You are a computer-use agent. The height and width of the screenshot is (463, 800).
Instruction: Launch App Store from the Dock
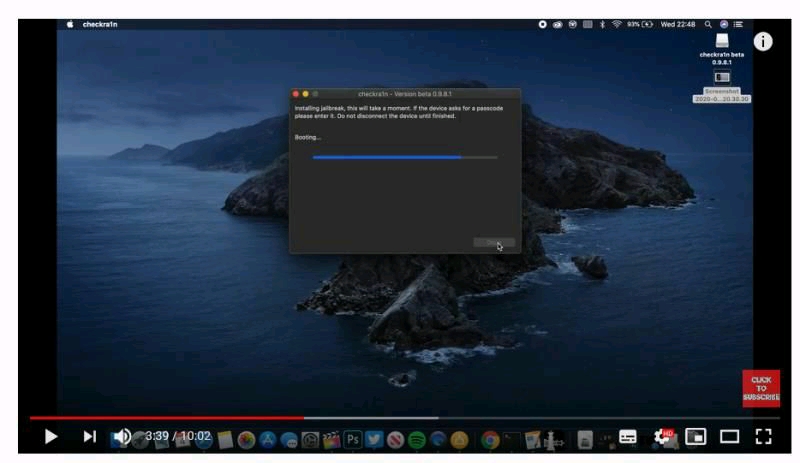coord(268,440)
